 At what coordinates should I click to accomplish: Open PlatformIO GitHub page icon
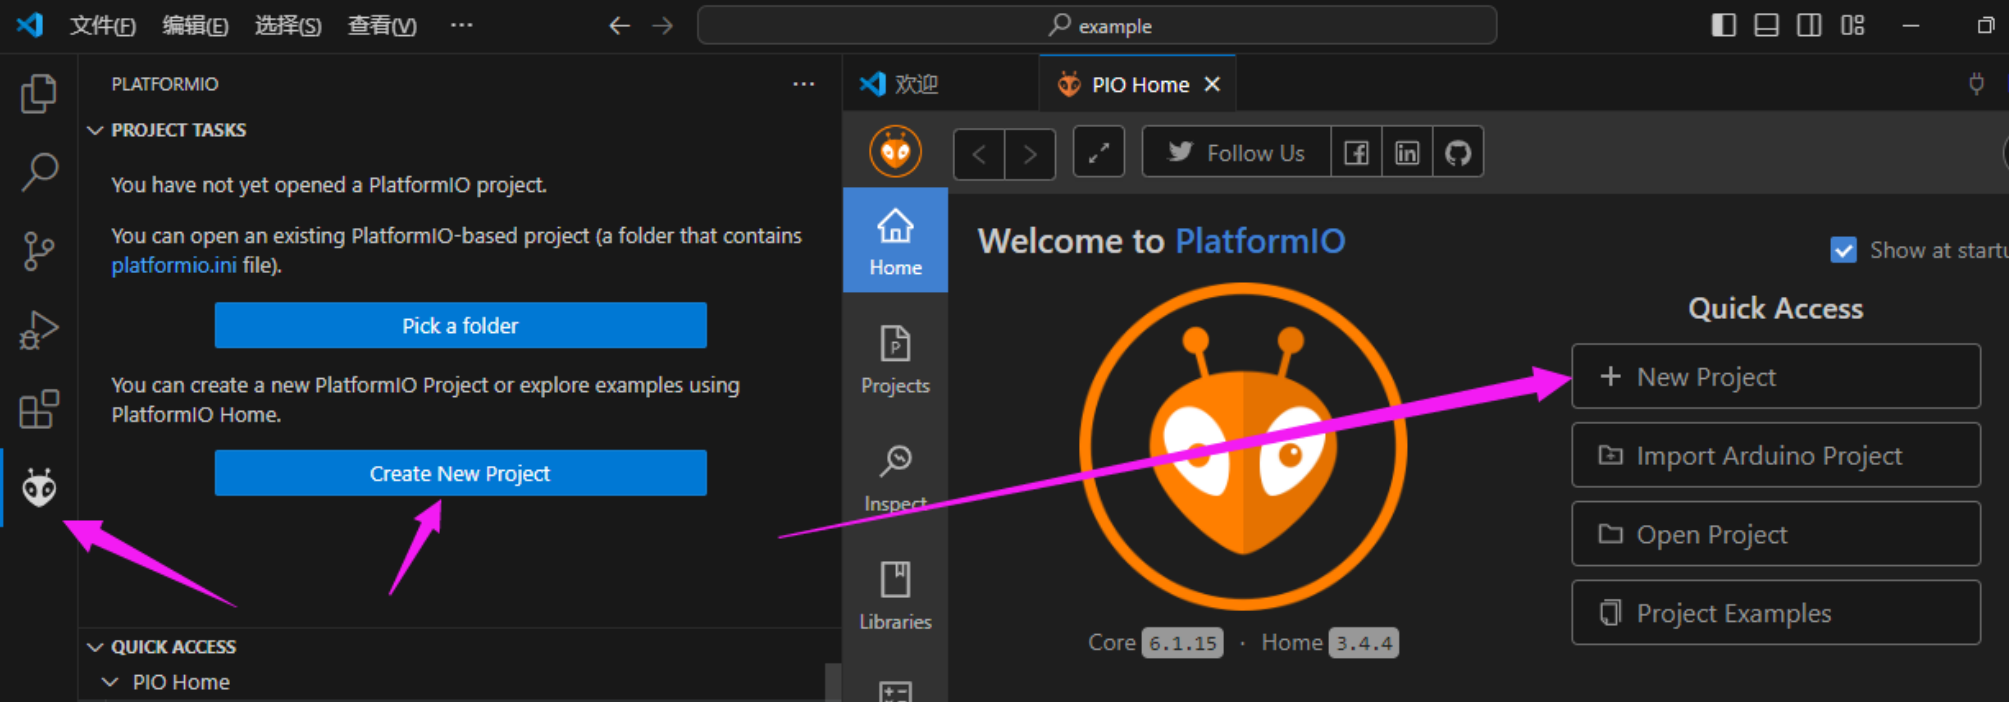(x=1458, y=153)
